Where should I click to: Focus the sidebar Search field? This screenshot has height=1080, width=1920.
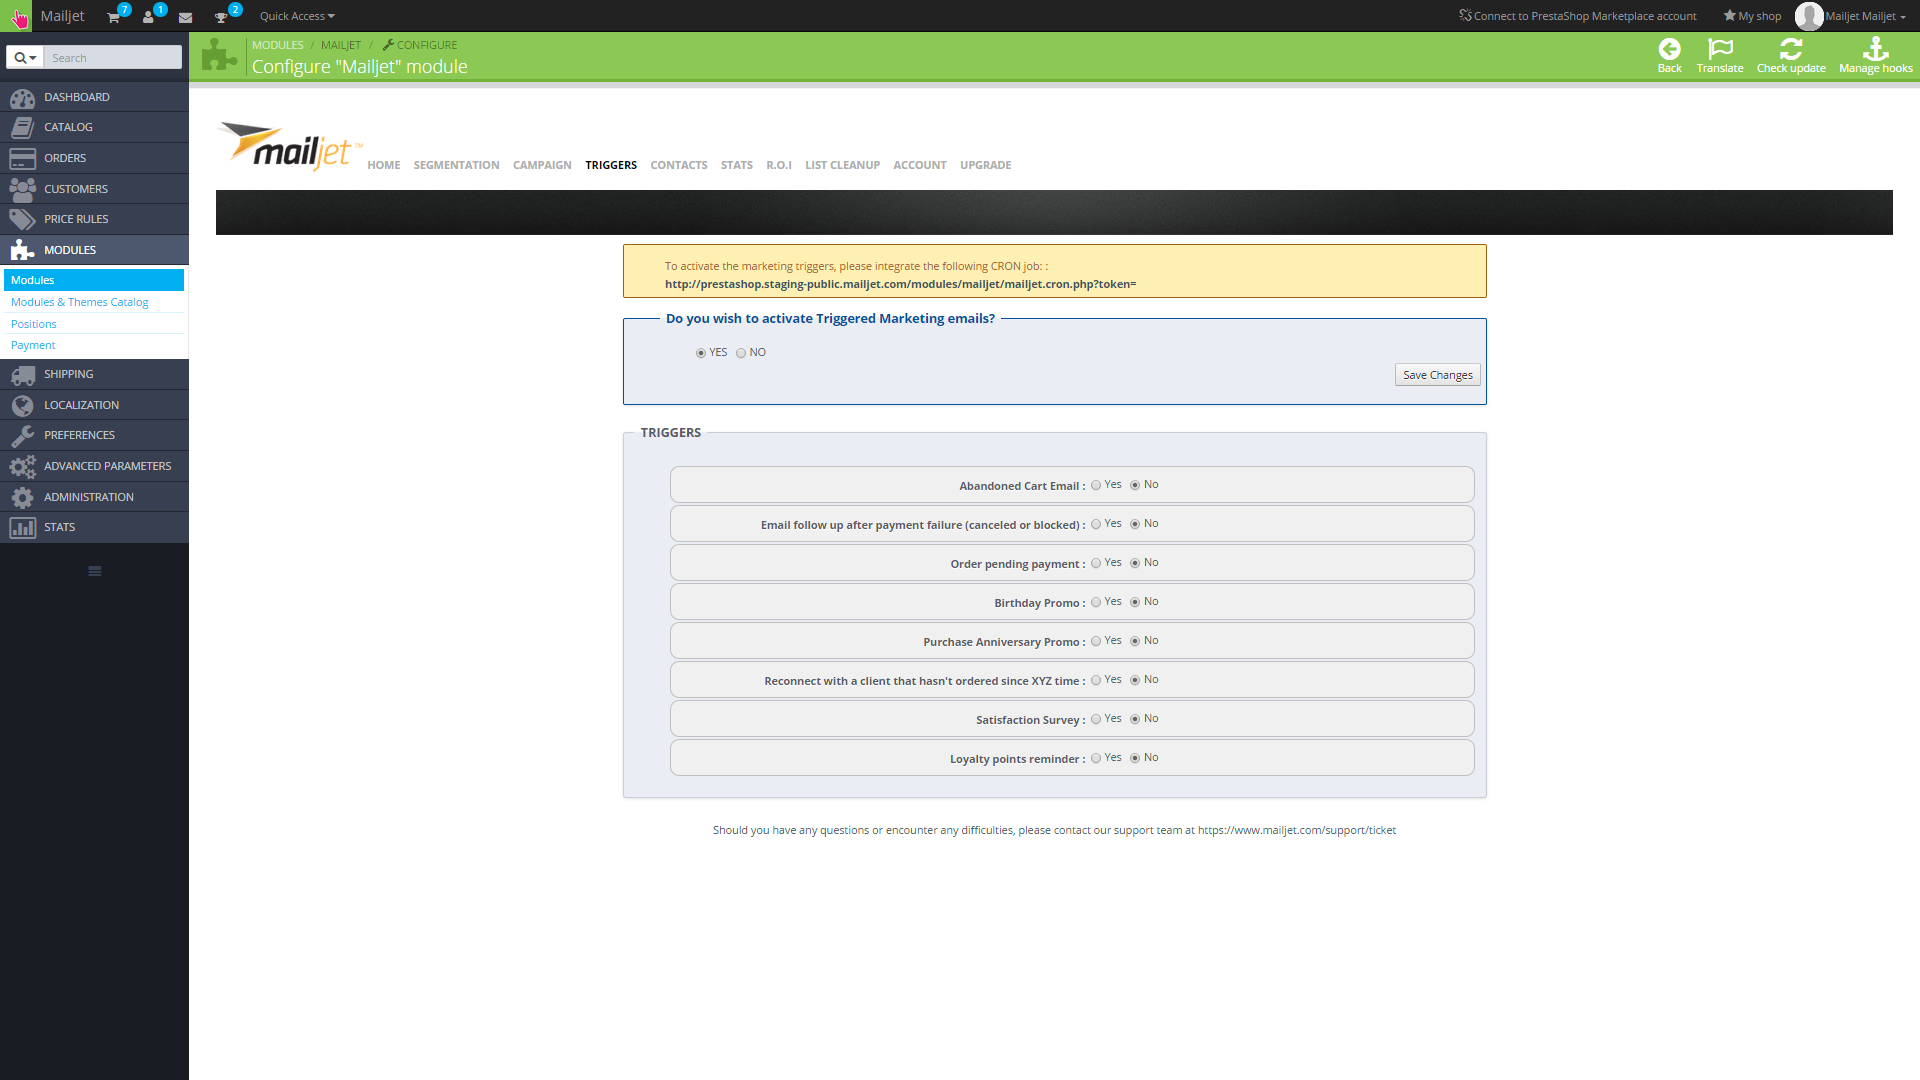(113, 58)
